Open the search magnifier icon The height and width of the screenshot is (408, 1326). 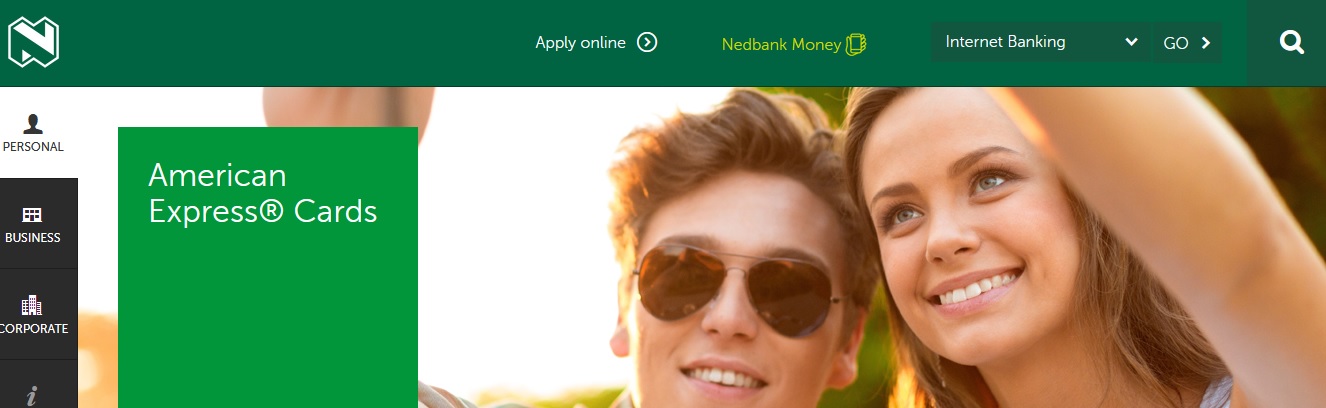click(1292, 42)
